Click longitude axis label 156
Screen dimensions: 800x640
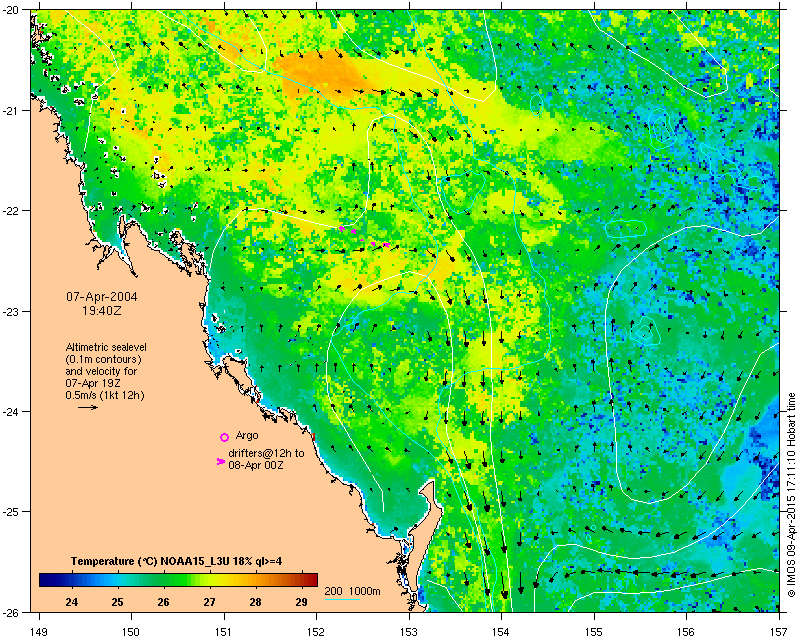(x=686, y=631)
